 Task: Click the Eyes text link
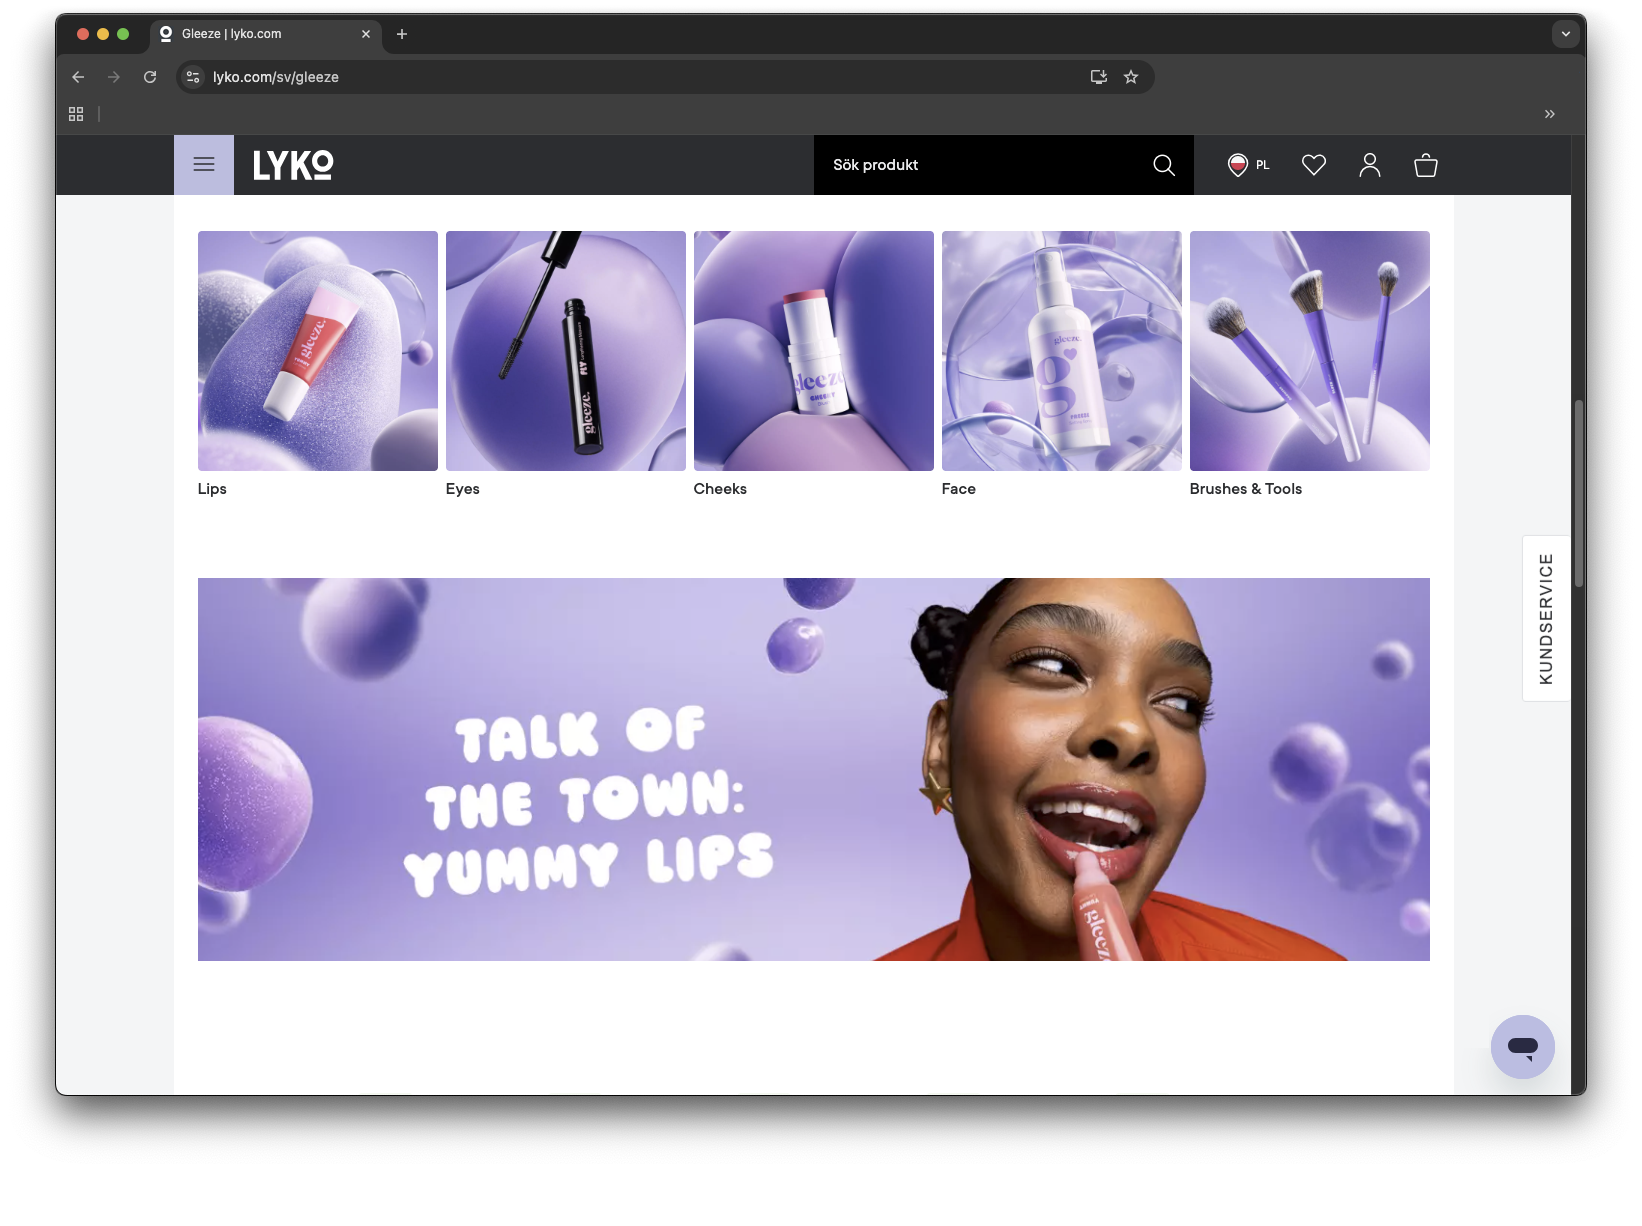point(463,489)
